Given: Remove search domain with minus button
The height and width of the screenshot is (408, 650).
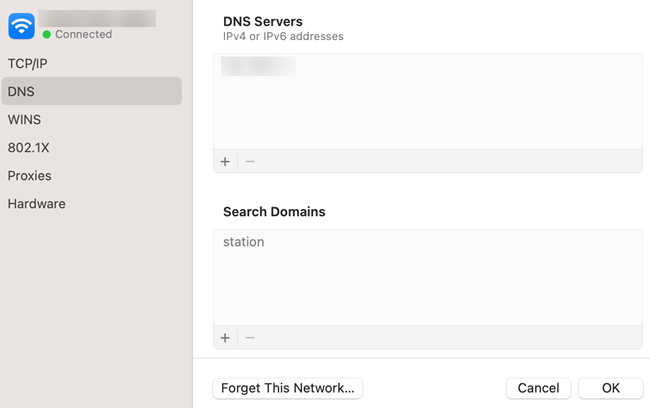Looking at the screenshot, I should 250,338.
